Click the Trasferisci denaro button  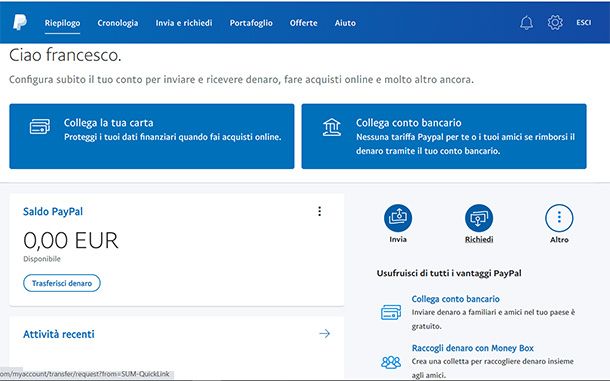click(x=62, y=283)
